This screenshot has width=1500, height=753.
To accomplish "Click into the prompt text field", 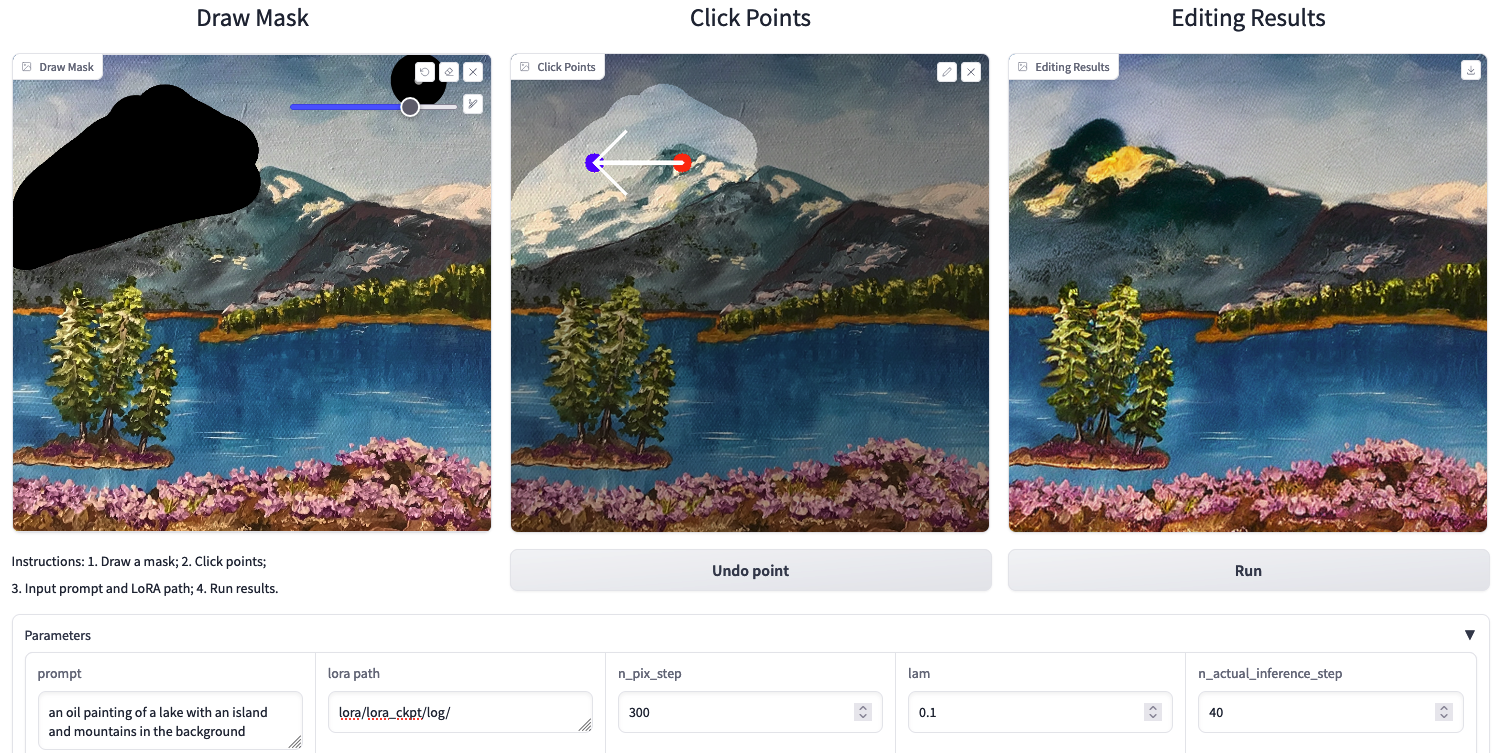I will (x=170, y=721).
